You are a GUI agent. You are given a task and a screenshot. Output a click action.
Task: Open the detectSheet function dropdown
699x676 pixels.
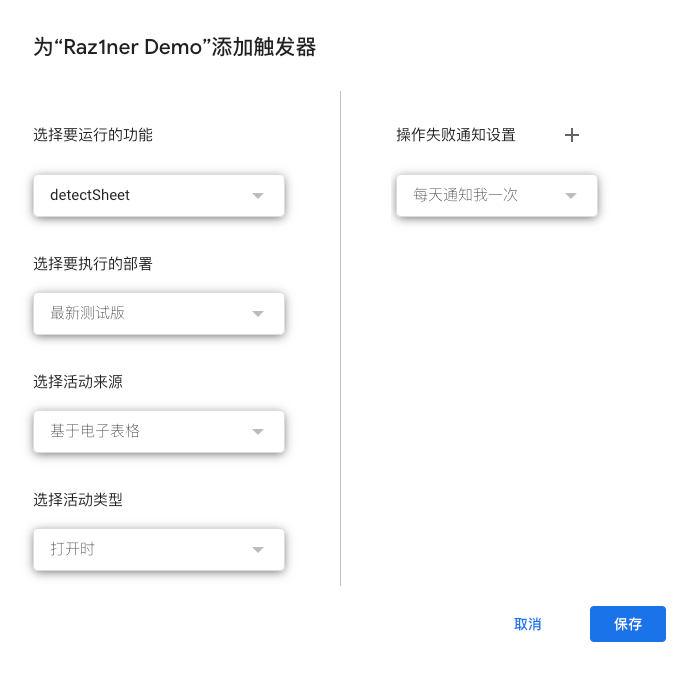[159, 195]
